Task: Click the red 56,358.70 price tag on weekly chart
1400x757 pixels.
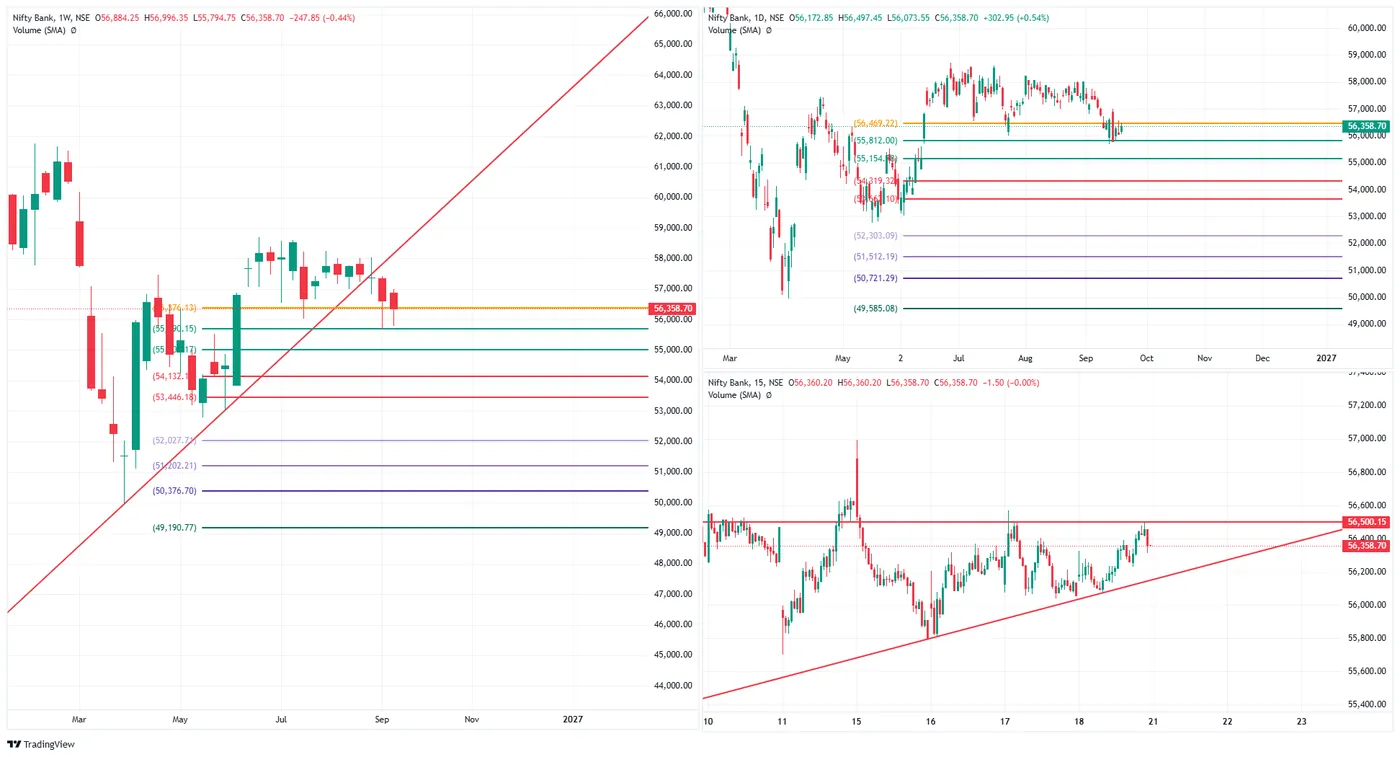Action: [671, 309]
